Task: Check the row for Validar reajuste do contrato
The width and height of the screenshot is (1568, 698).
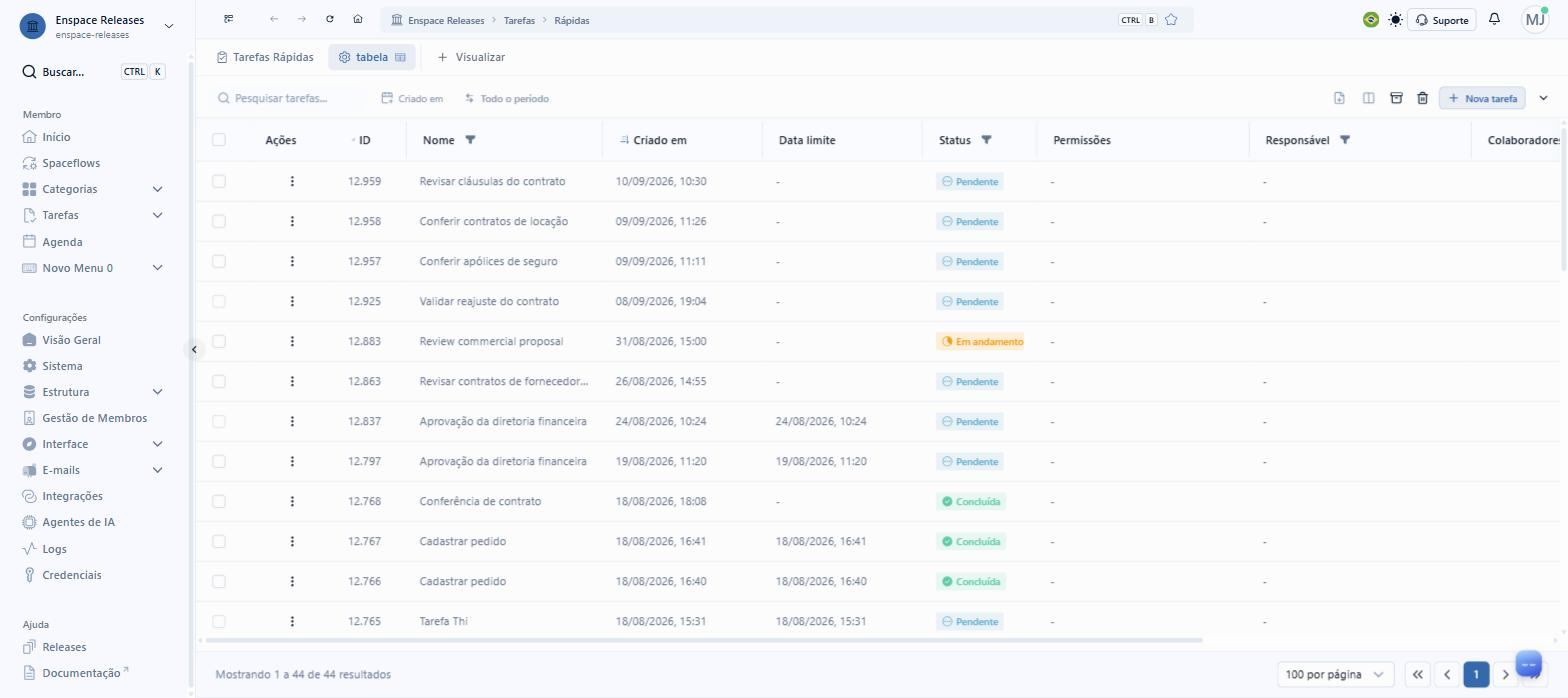Action: (219, 301)
